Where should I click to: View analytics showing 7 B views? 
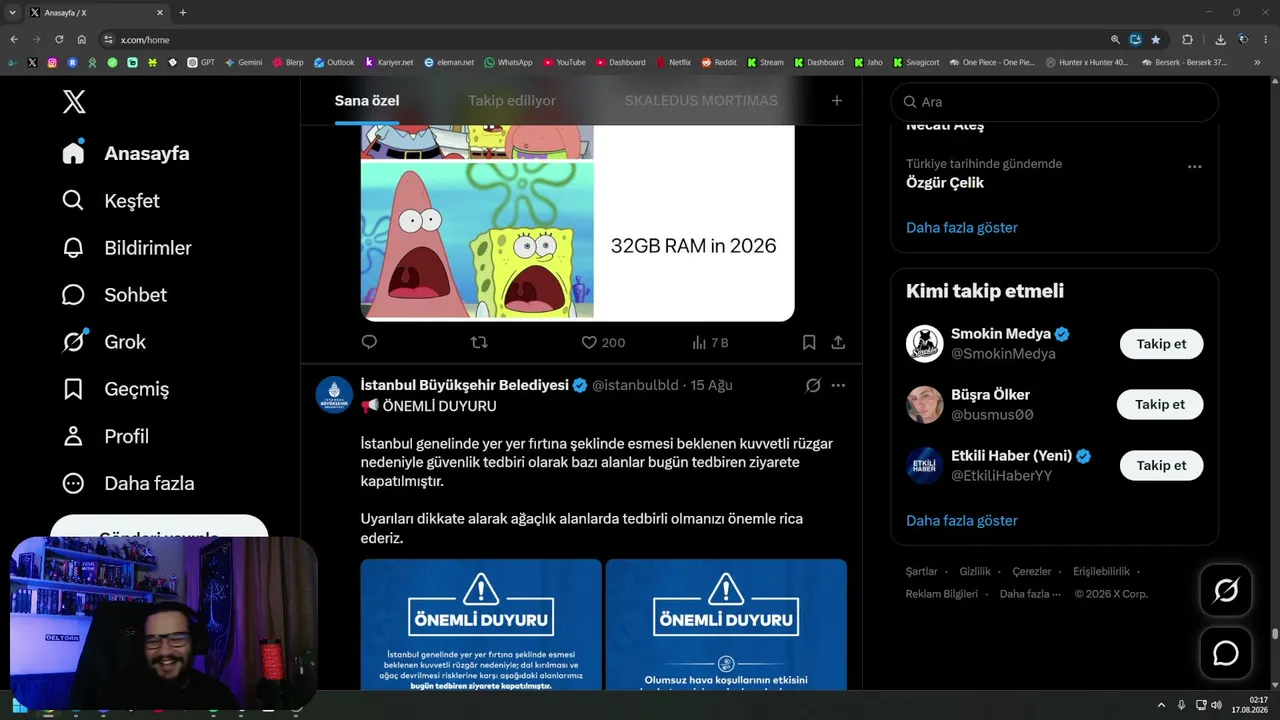pos(710,342)
